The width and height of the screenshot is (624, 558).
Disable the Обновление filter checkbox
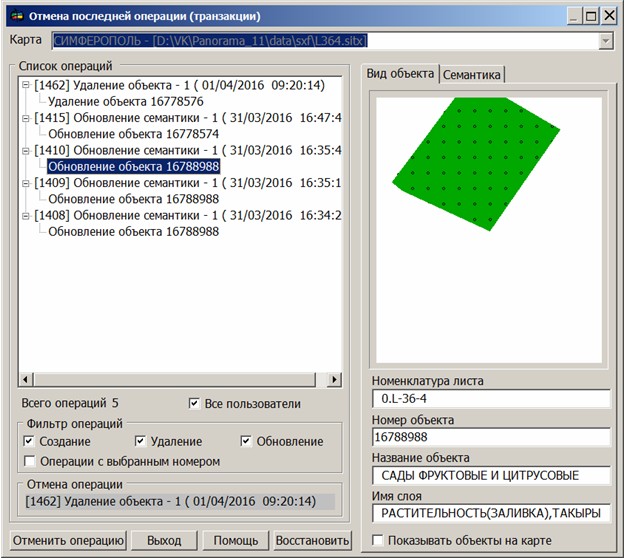coord(247,441)
